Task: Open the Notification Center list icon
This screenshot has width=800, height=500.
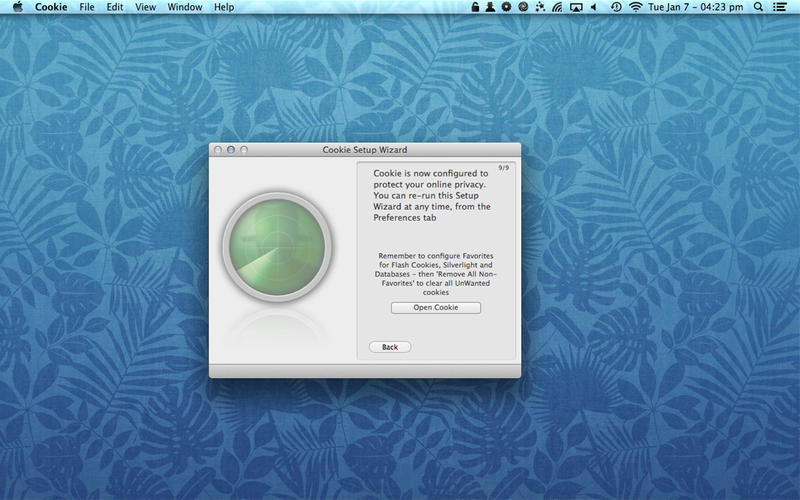Action: tap(779, 7)
